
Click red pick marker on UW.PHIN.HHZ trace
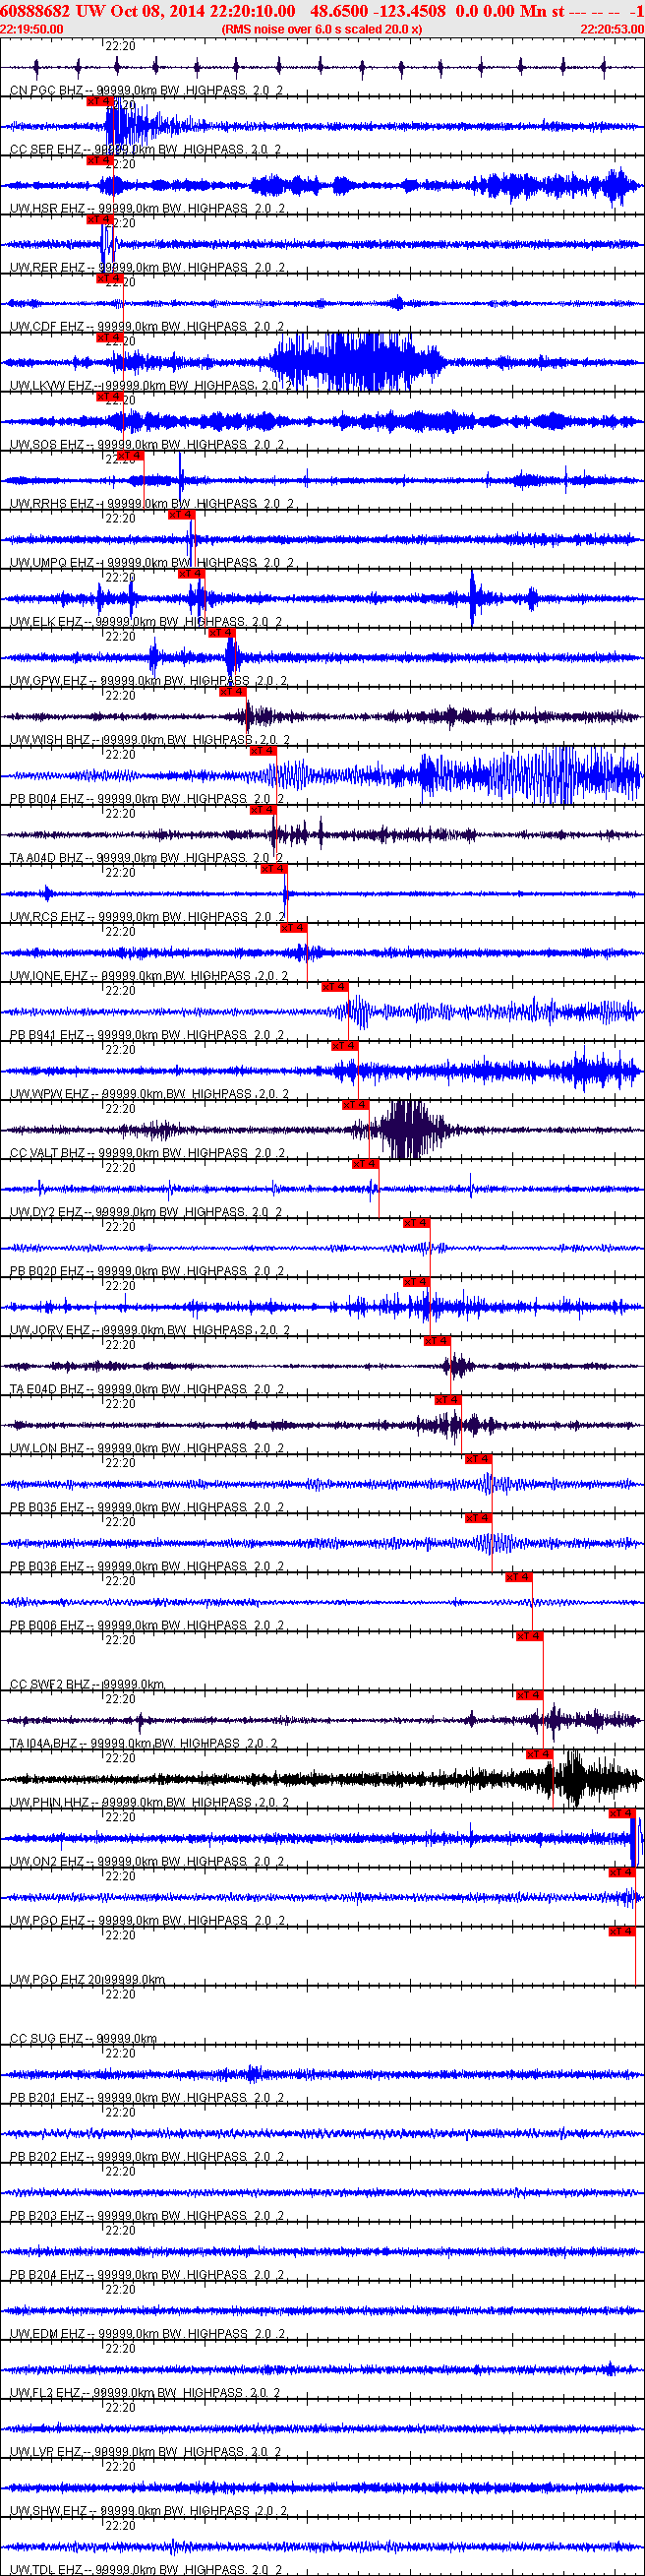coord(539,1754)
